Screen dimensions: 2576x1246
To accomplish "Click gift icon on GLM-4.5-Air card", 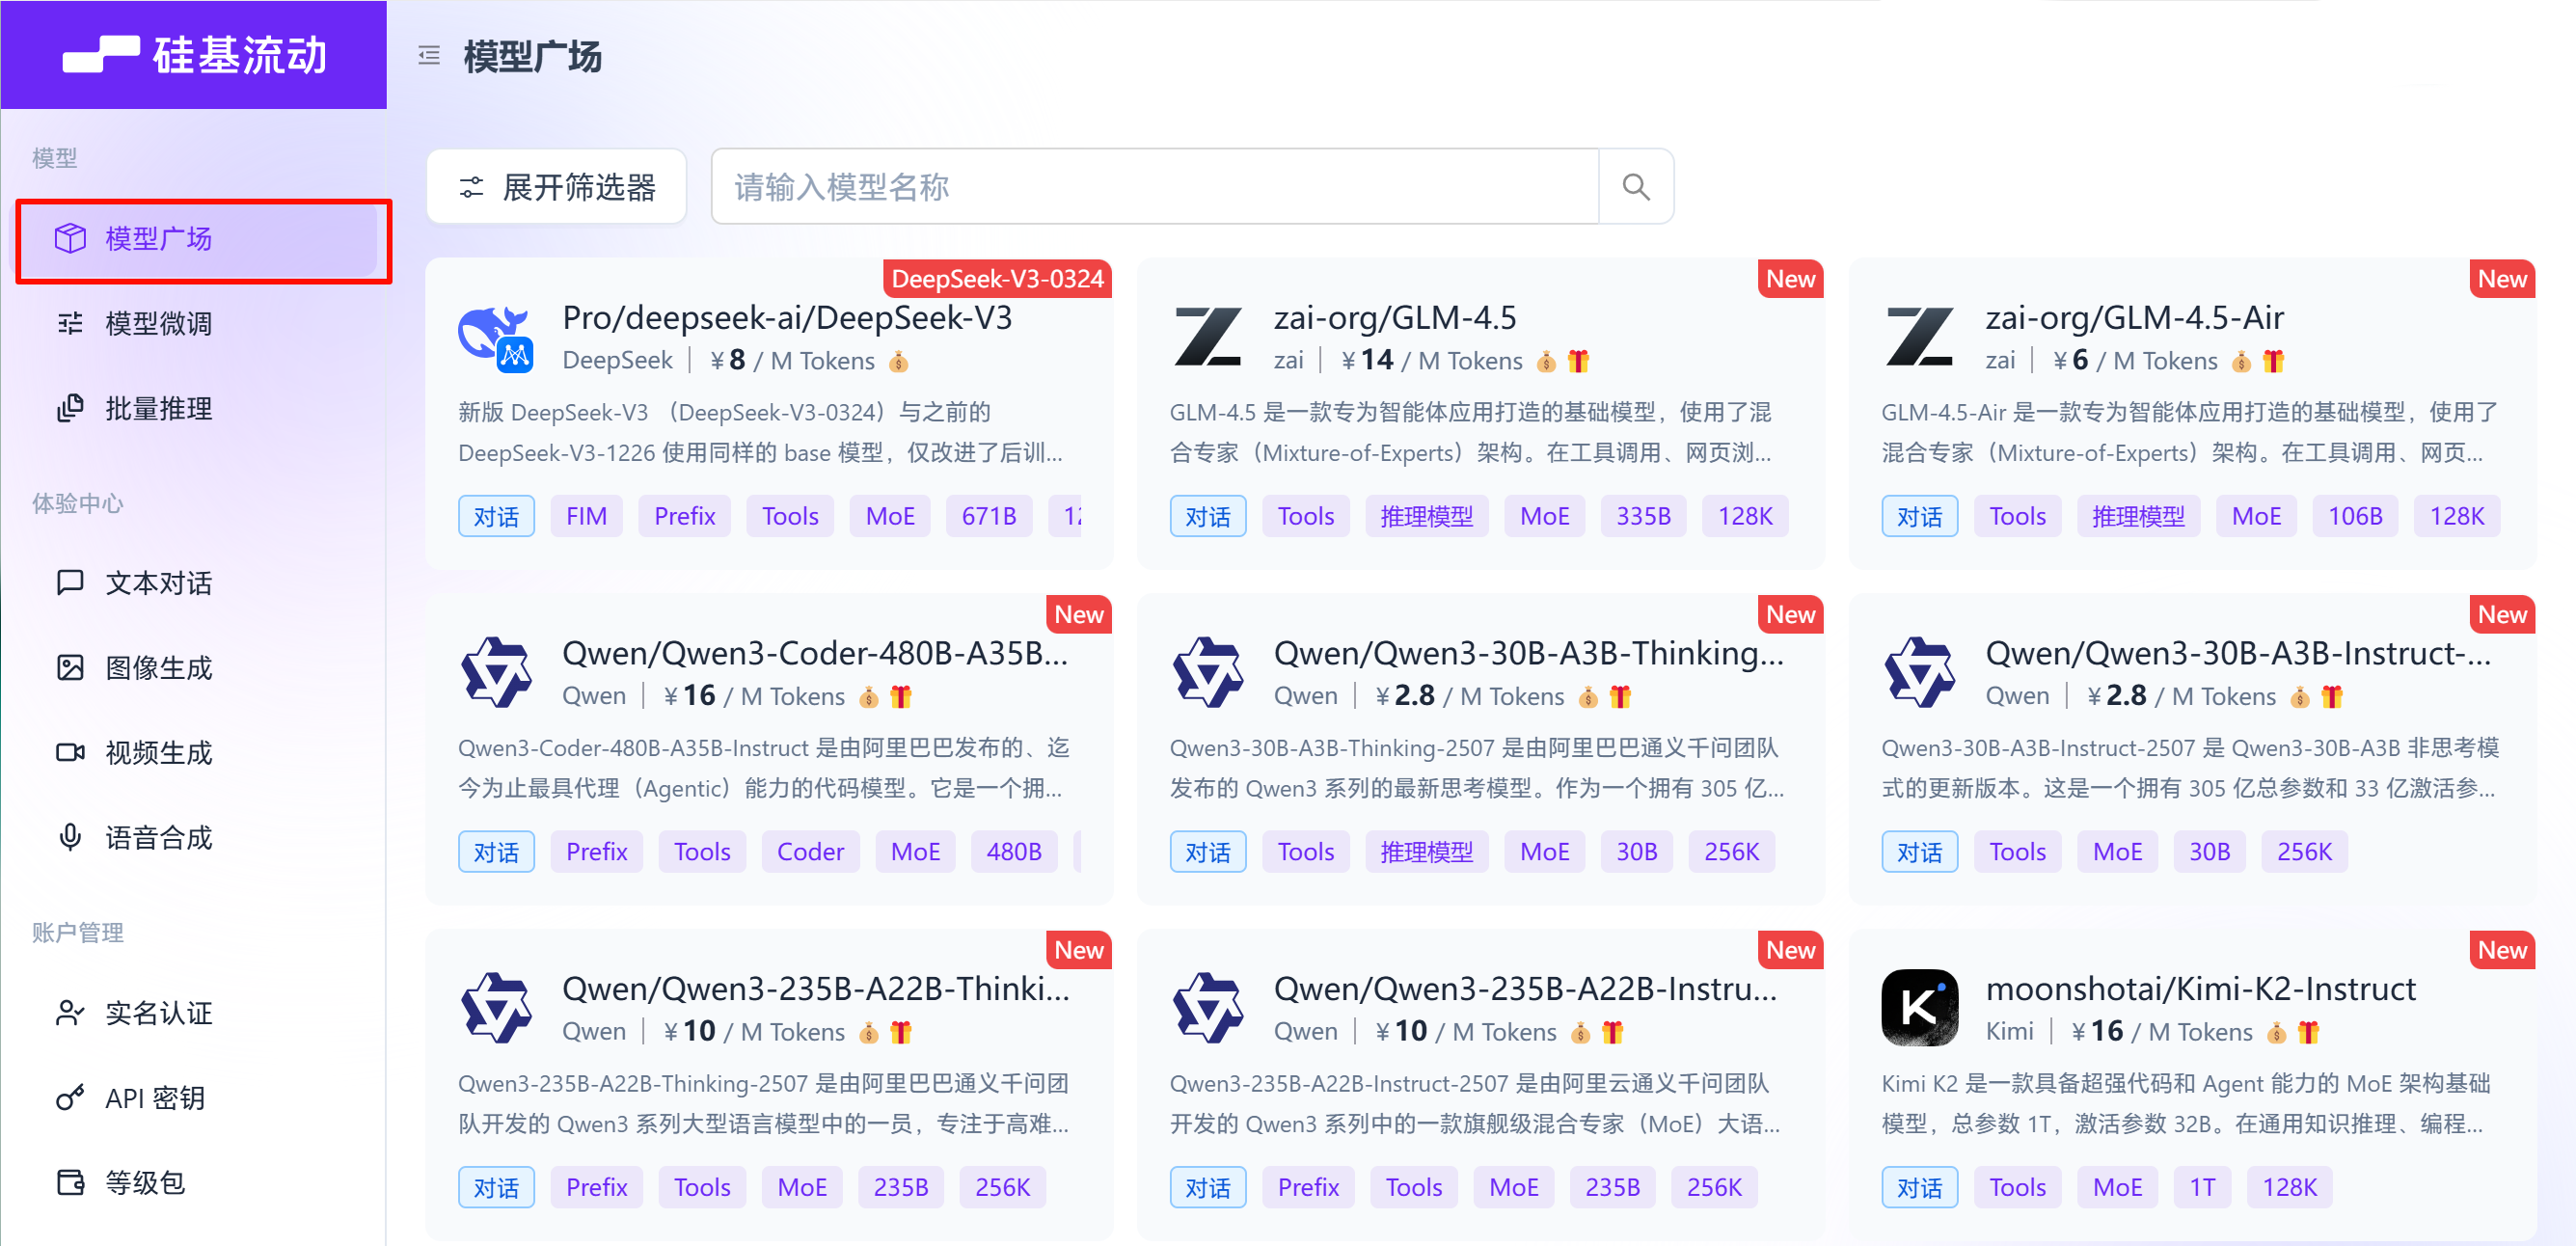I will point(2273,361).
